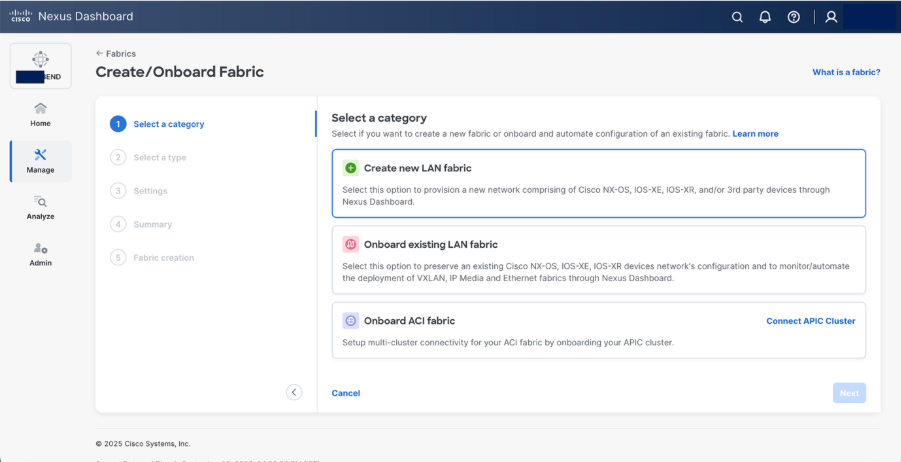Collapse the wizard steps panel chevron
The width and height of the screenshot is (901, 462).
(x=294, y=392)
